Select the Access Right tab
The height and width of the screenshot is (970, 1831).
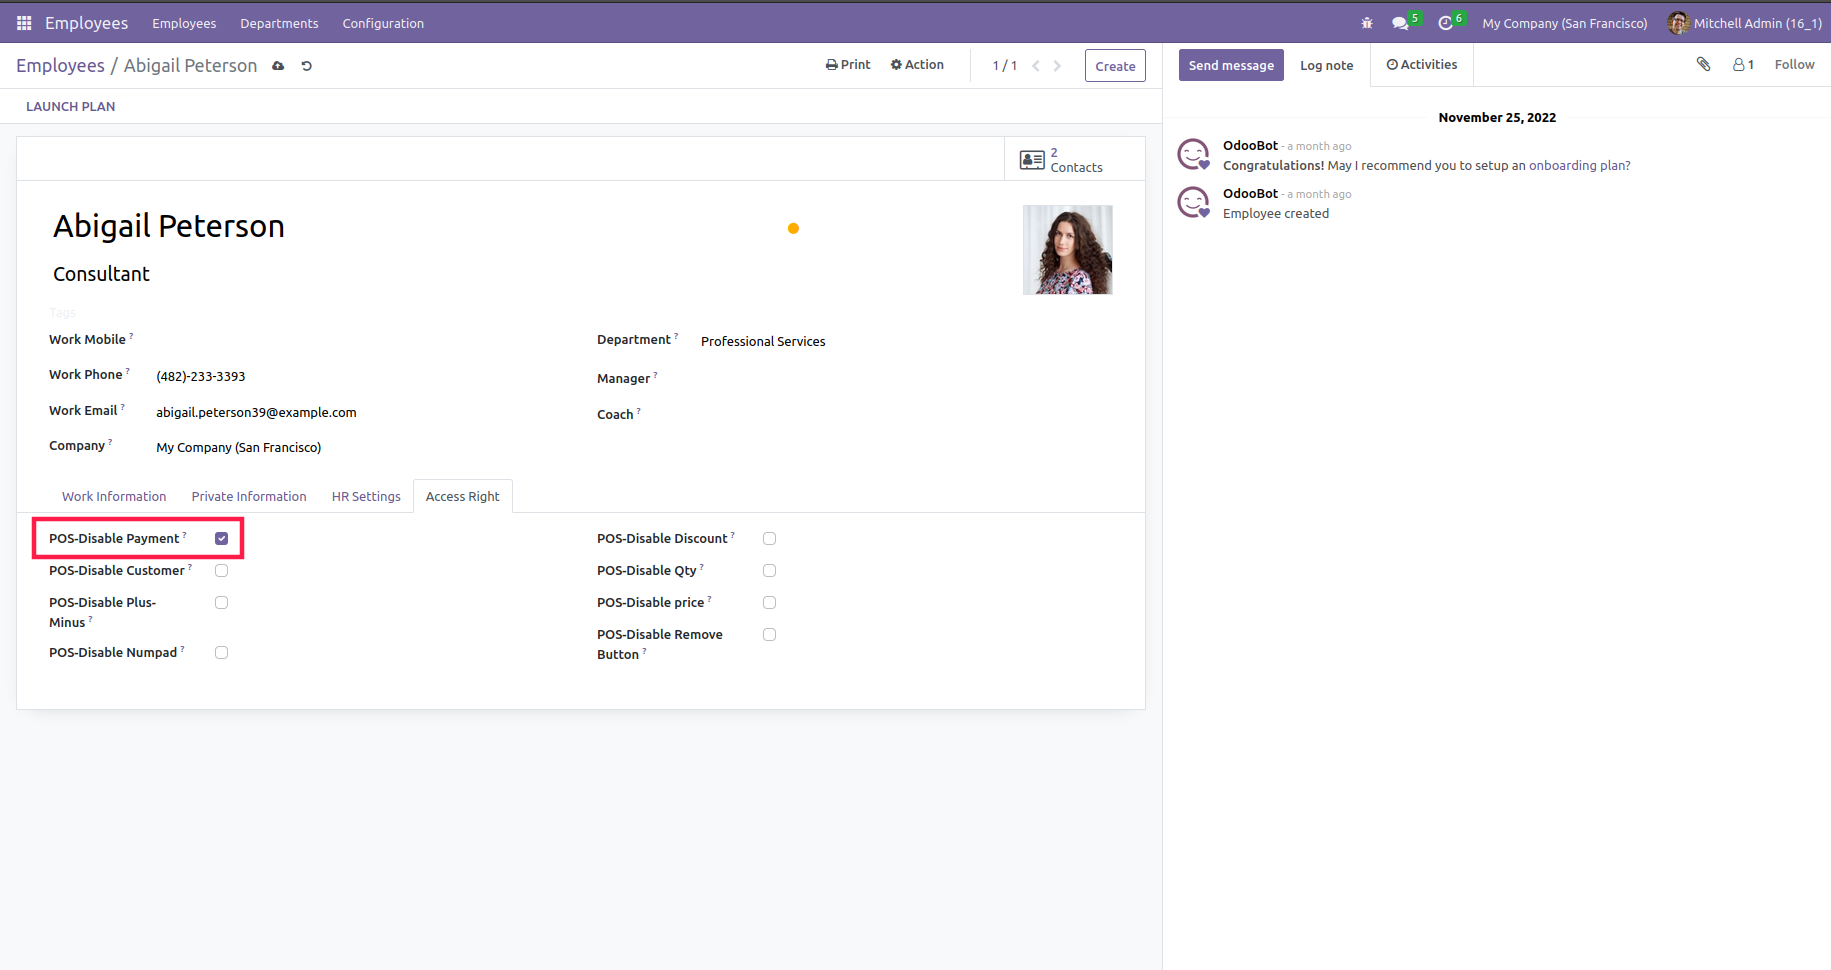coord(463,496)
